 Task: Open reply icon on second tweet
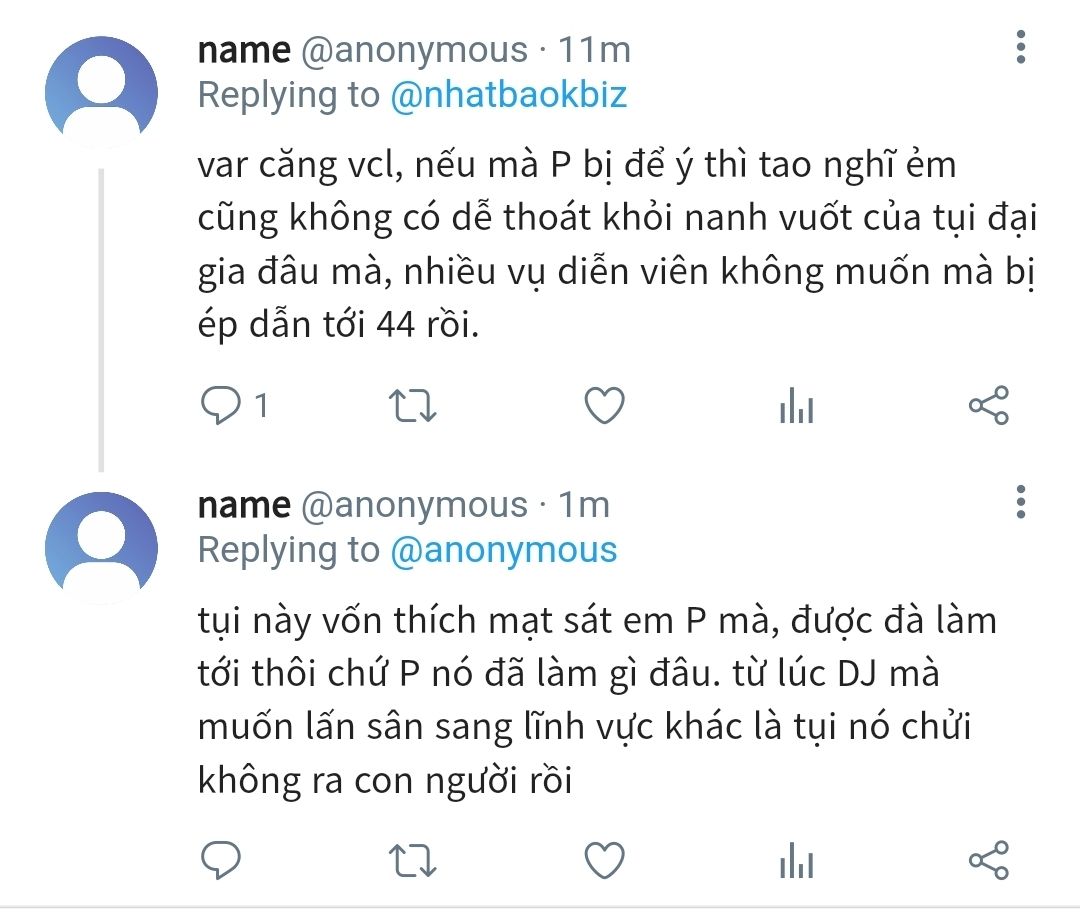pos(220,860)
